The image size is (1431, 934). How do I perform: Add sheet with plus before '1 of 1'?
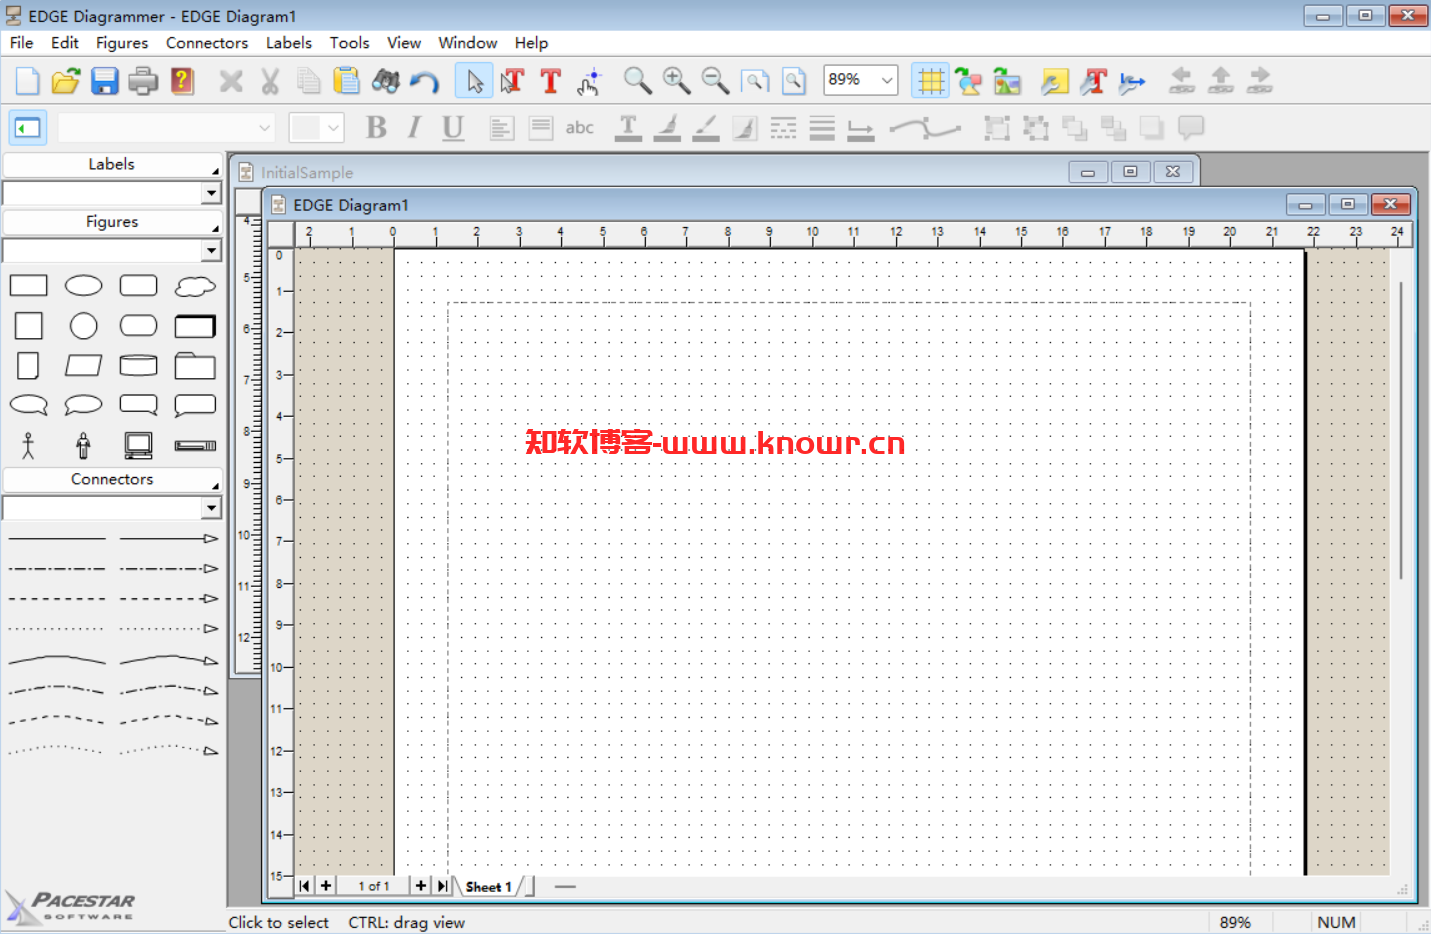[x=326, y=886]
